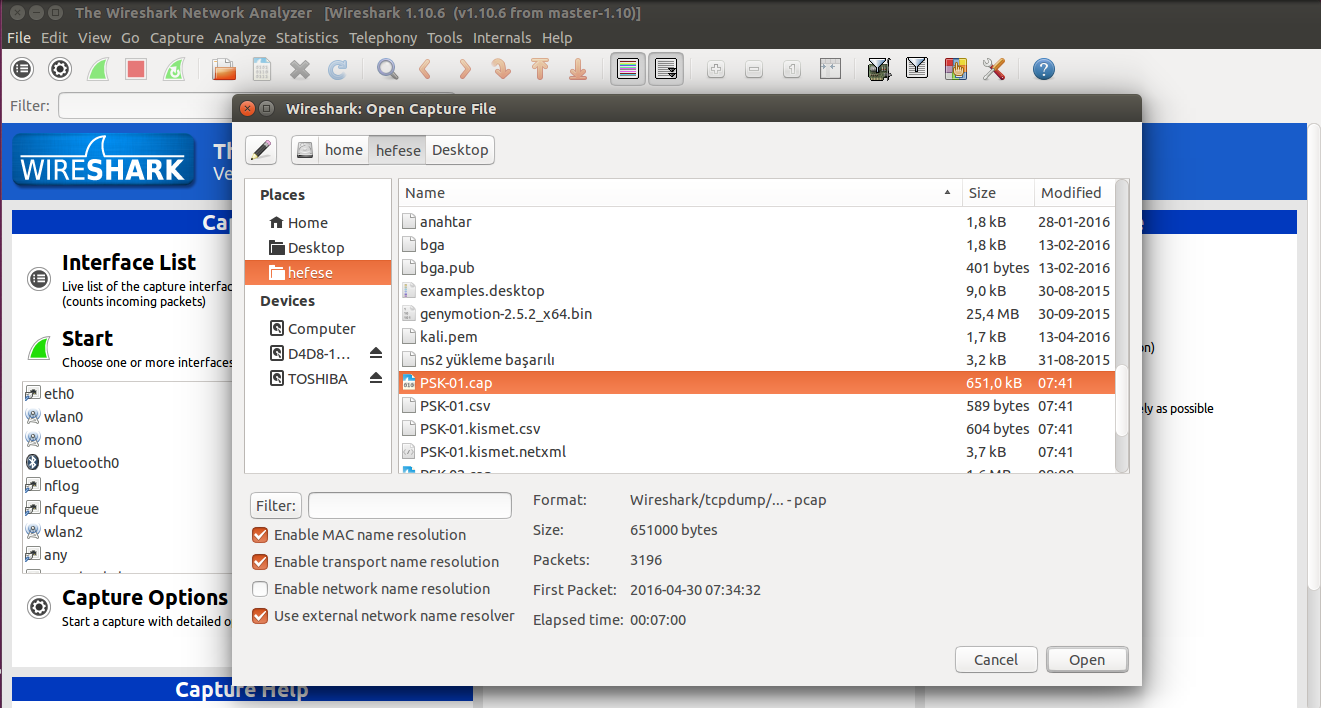Image resolution: width=1321 pixels, height=708 pixels.
Task: Open preferences with tools icon
Action: (993, 69)
